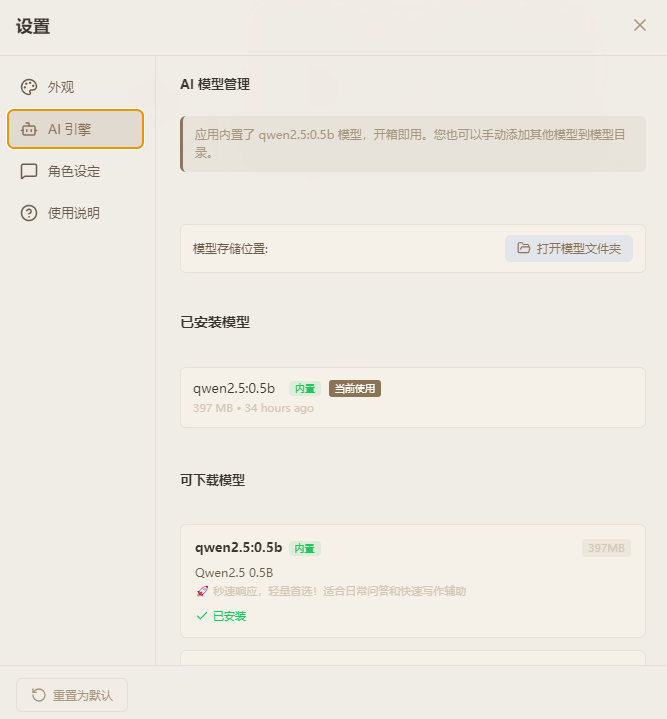Click the 内置 badge in 已安装模型 card
Screen dimensions: 667x719
[x=305, y=389]
